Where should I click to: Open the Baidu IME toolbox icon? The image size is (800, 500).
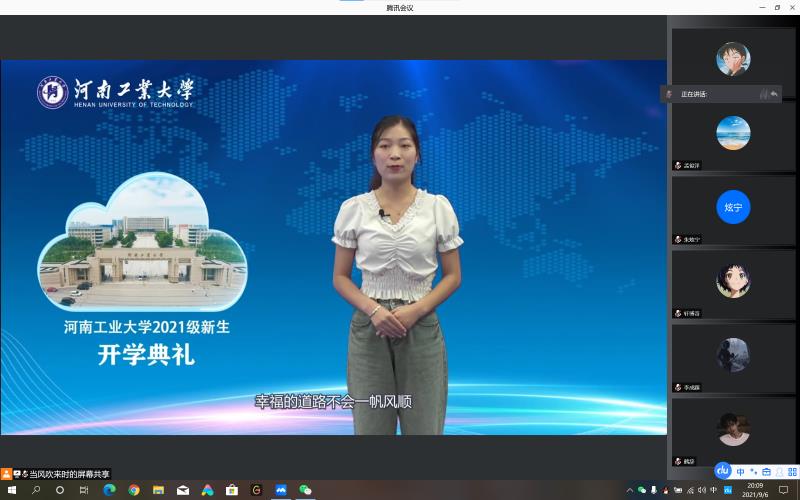pyautogui.click(x=766, y=472)
